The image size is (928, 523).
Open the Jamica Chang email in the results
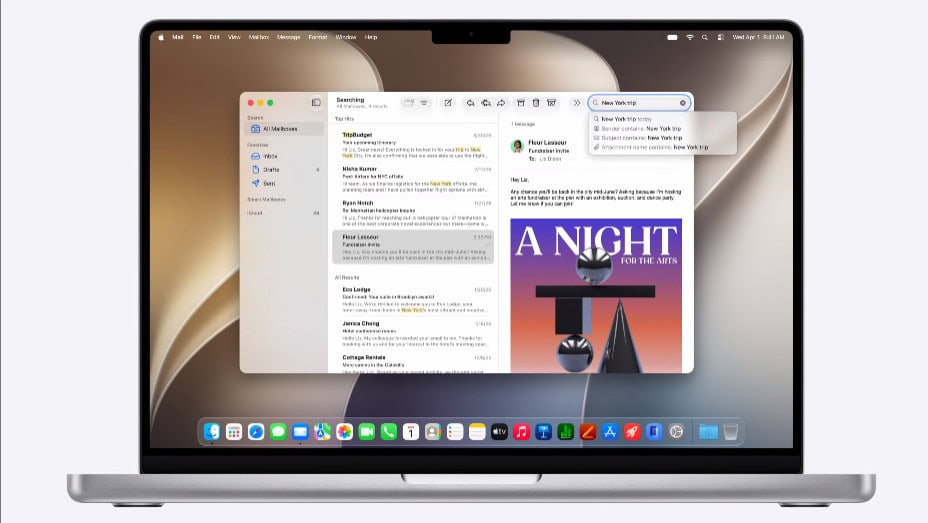point(413,334)
